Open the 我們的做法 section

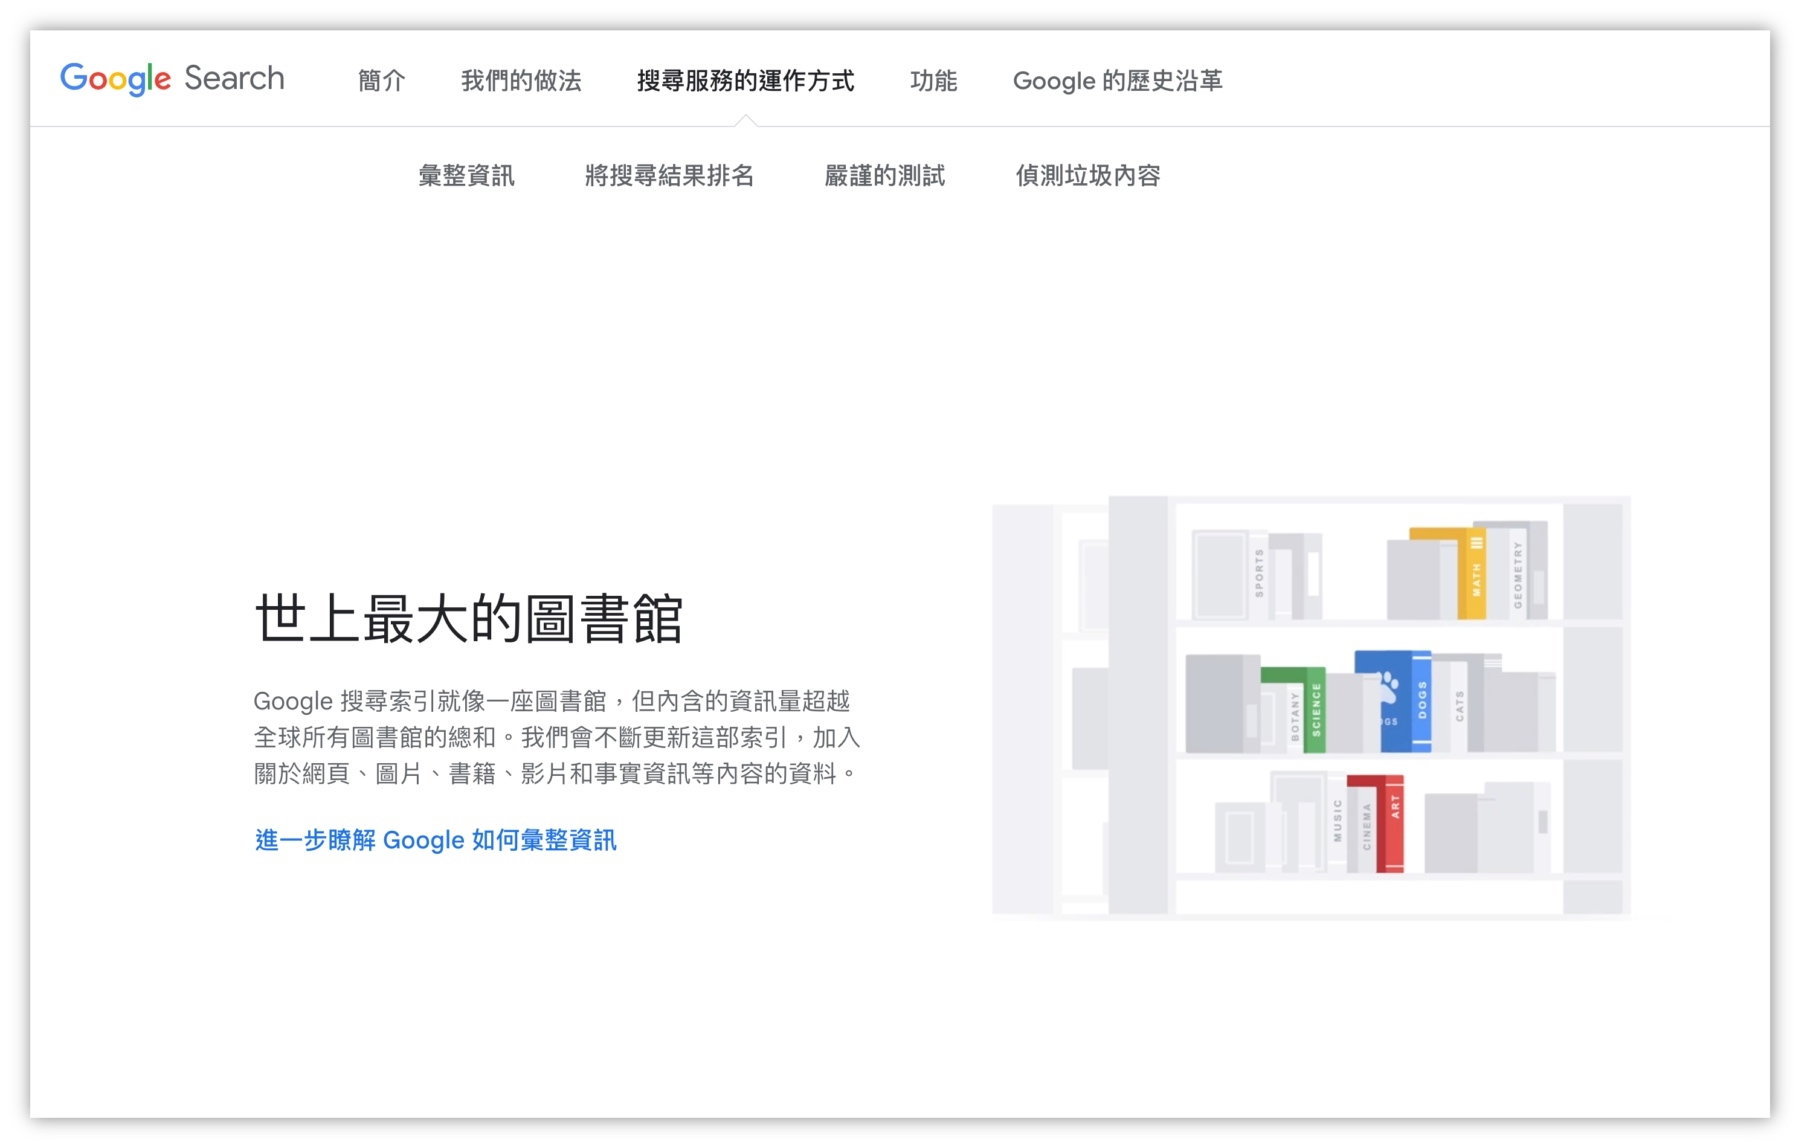(x=521, y=81)
